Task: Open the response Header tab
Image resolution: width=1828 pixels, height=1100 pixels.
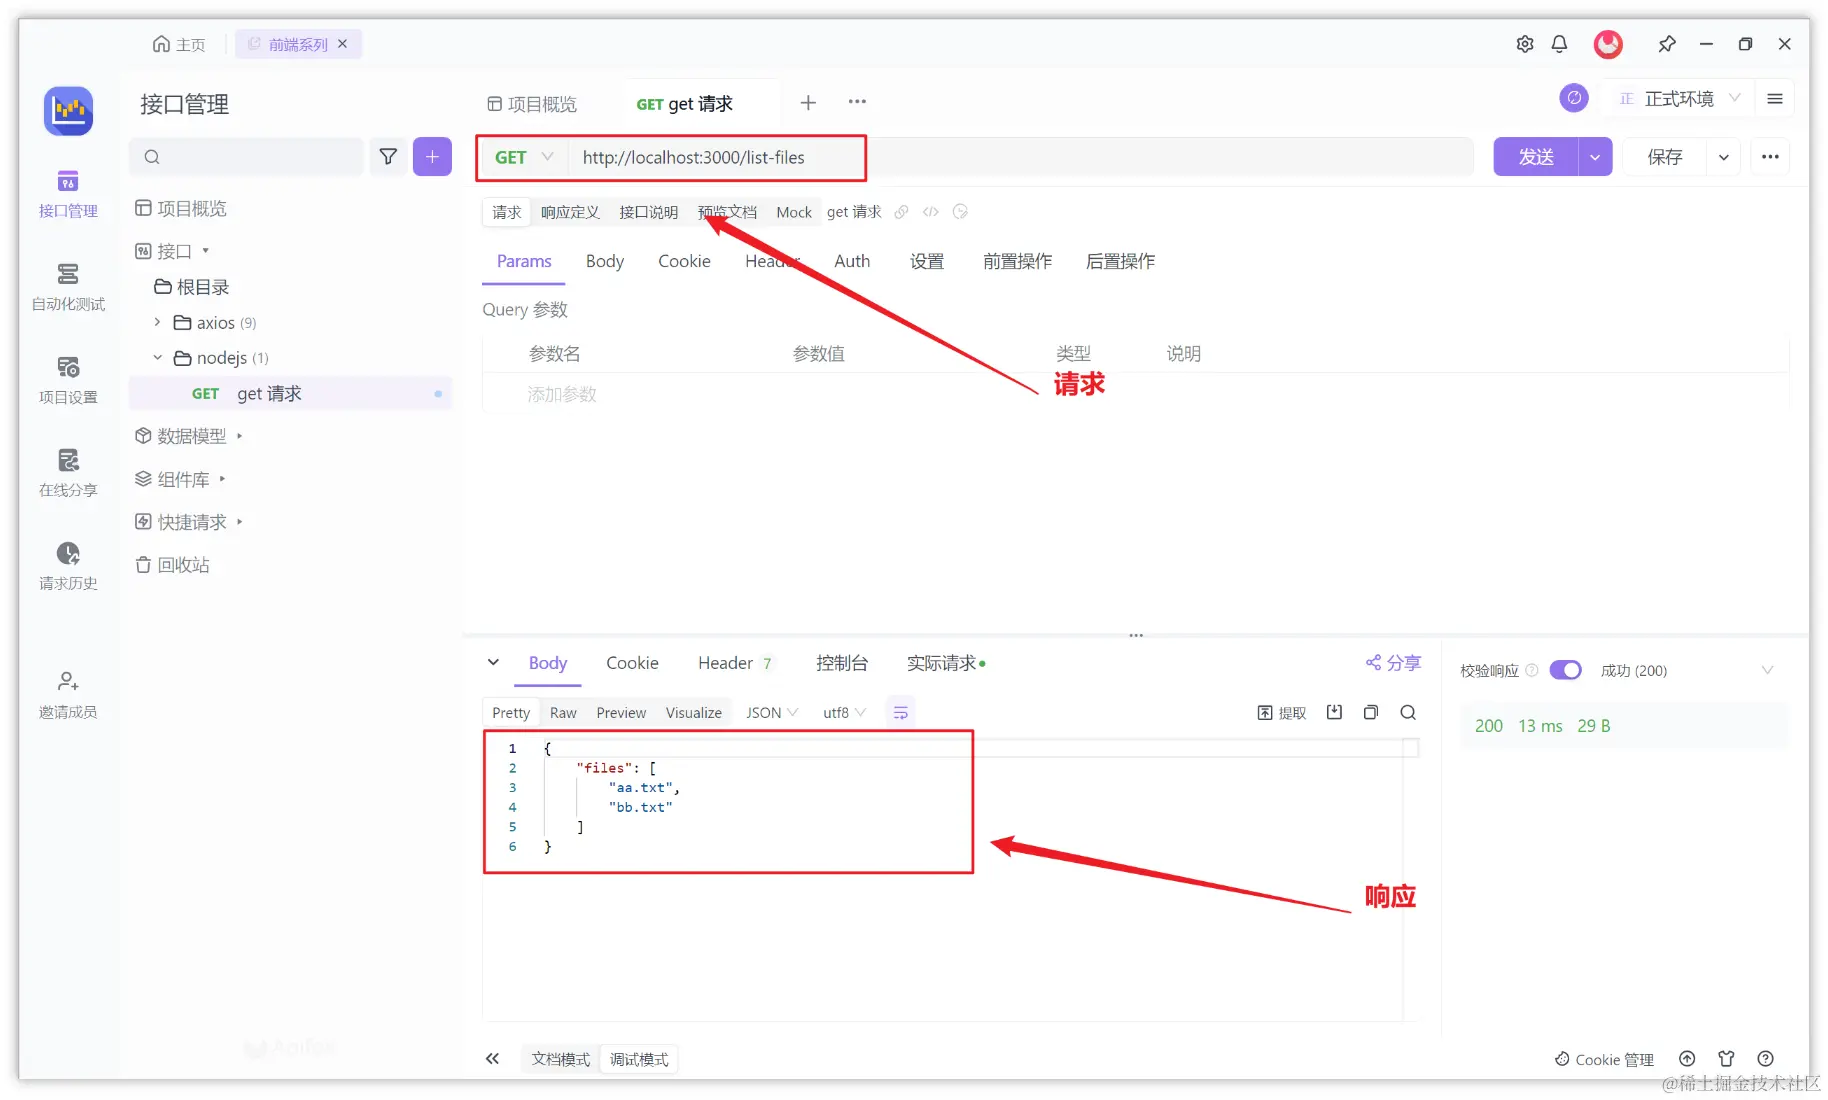Action: 735,663
